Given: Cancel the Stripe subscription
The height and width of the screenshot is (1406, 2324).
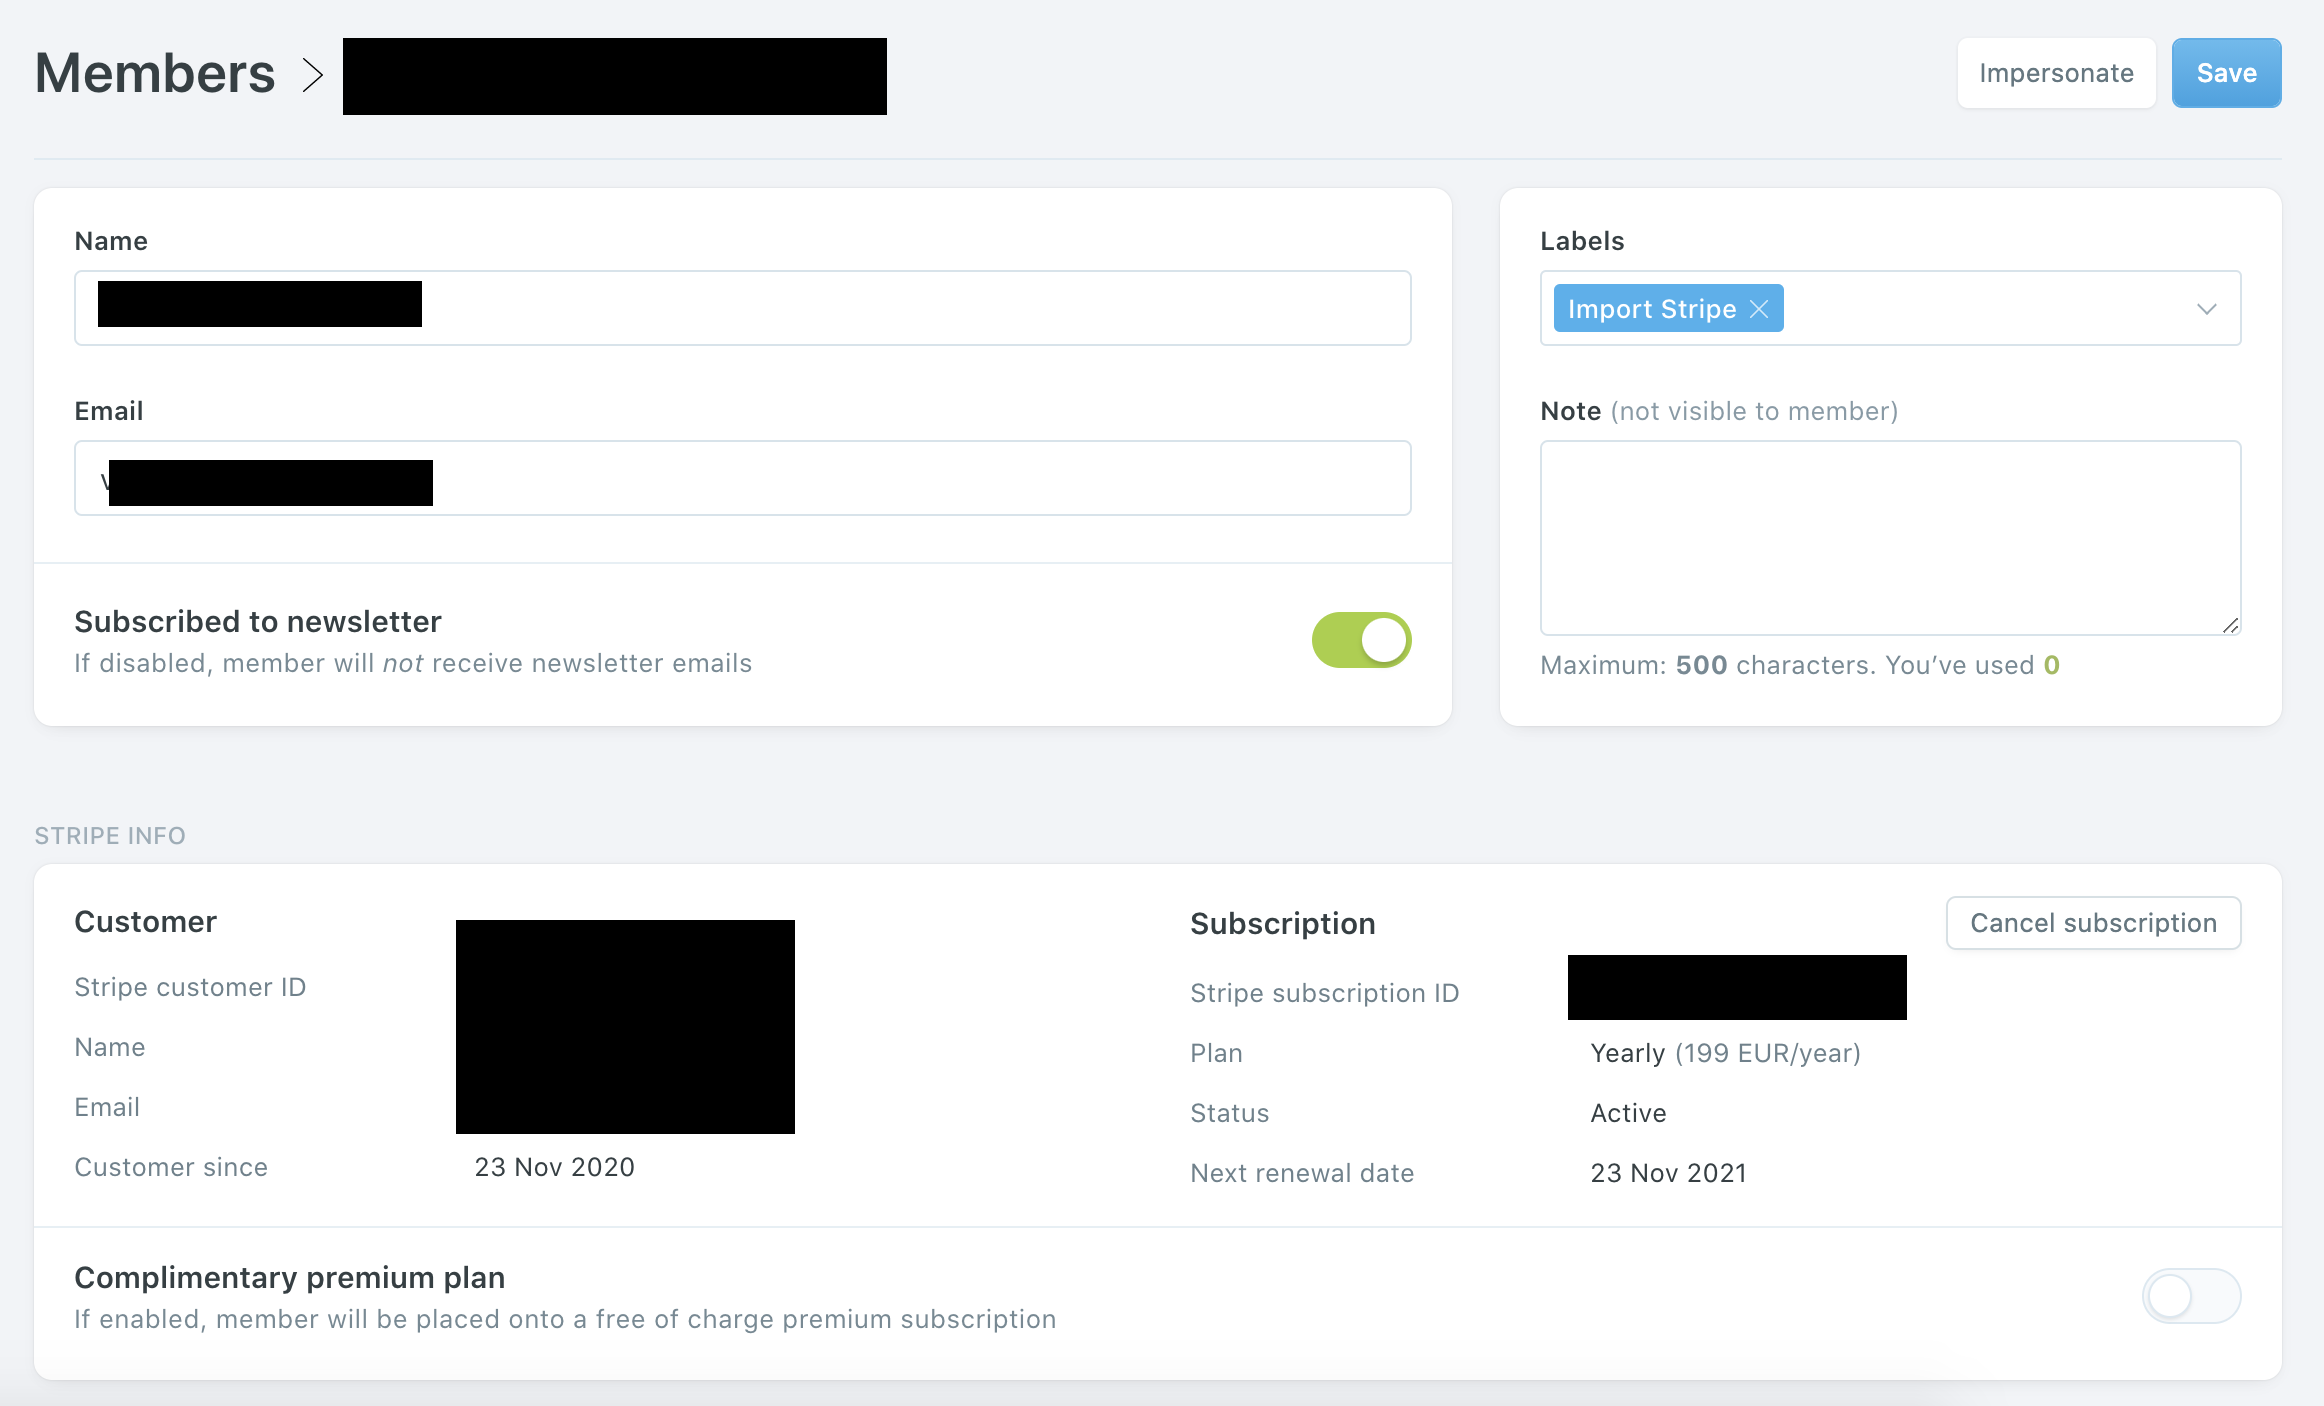Looking at the screenshot, I should pyautogui.click(x=2093, y=923).
